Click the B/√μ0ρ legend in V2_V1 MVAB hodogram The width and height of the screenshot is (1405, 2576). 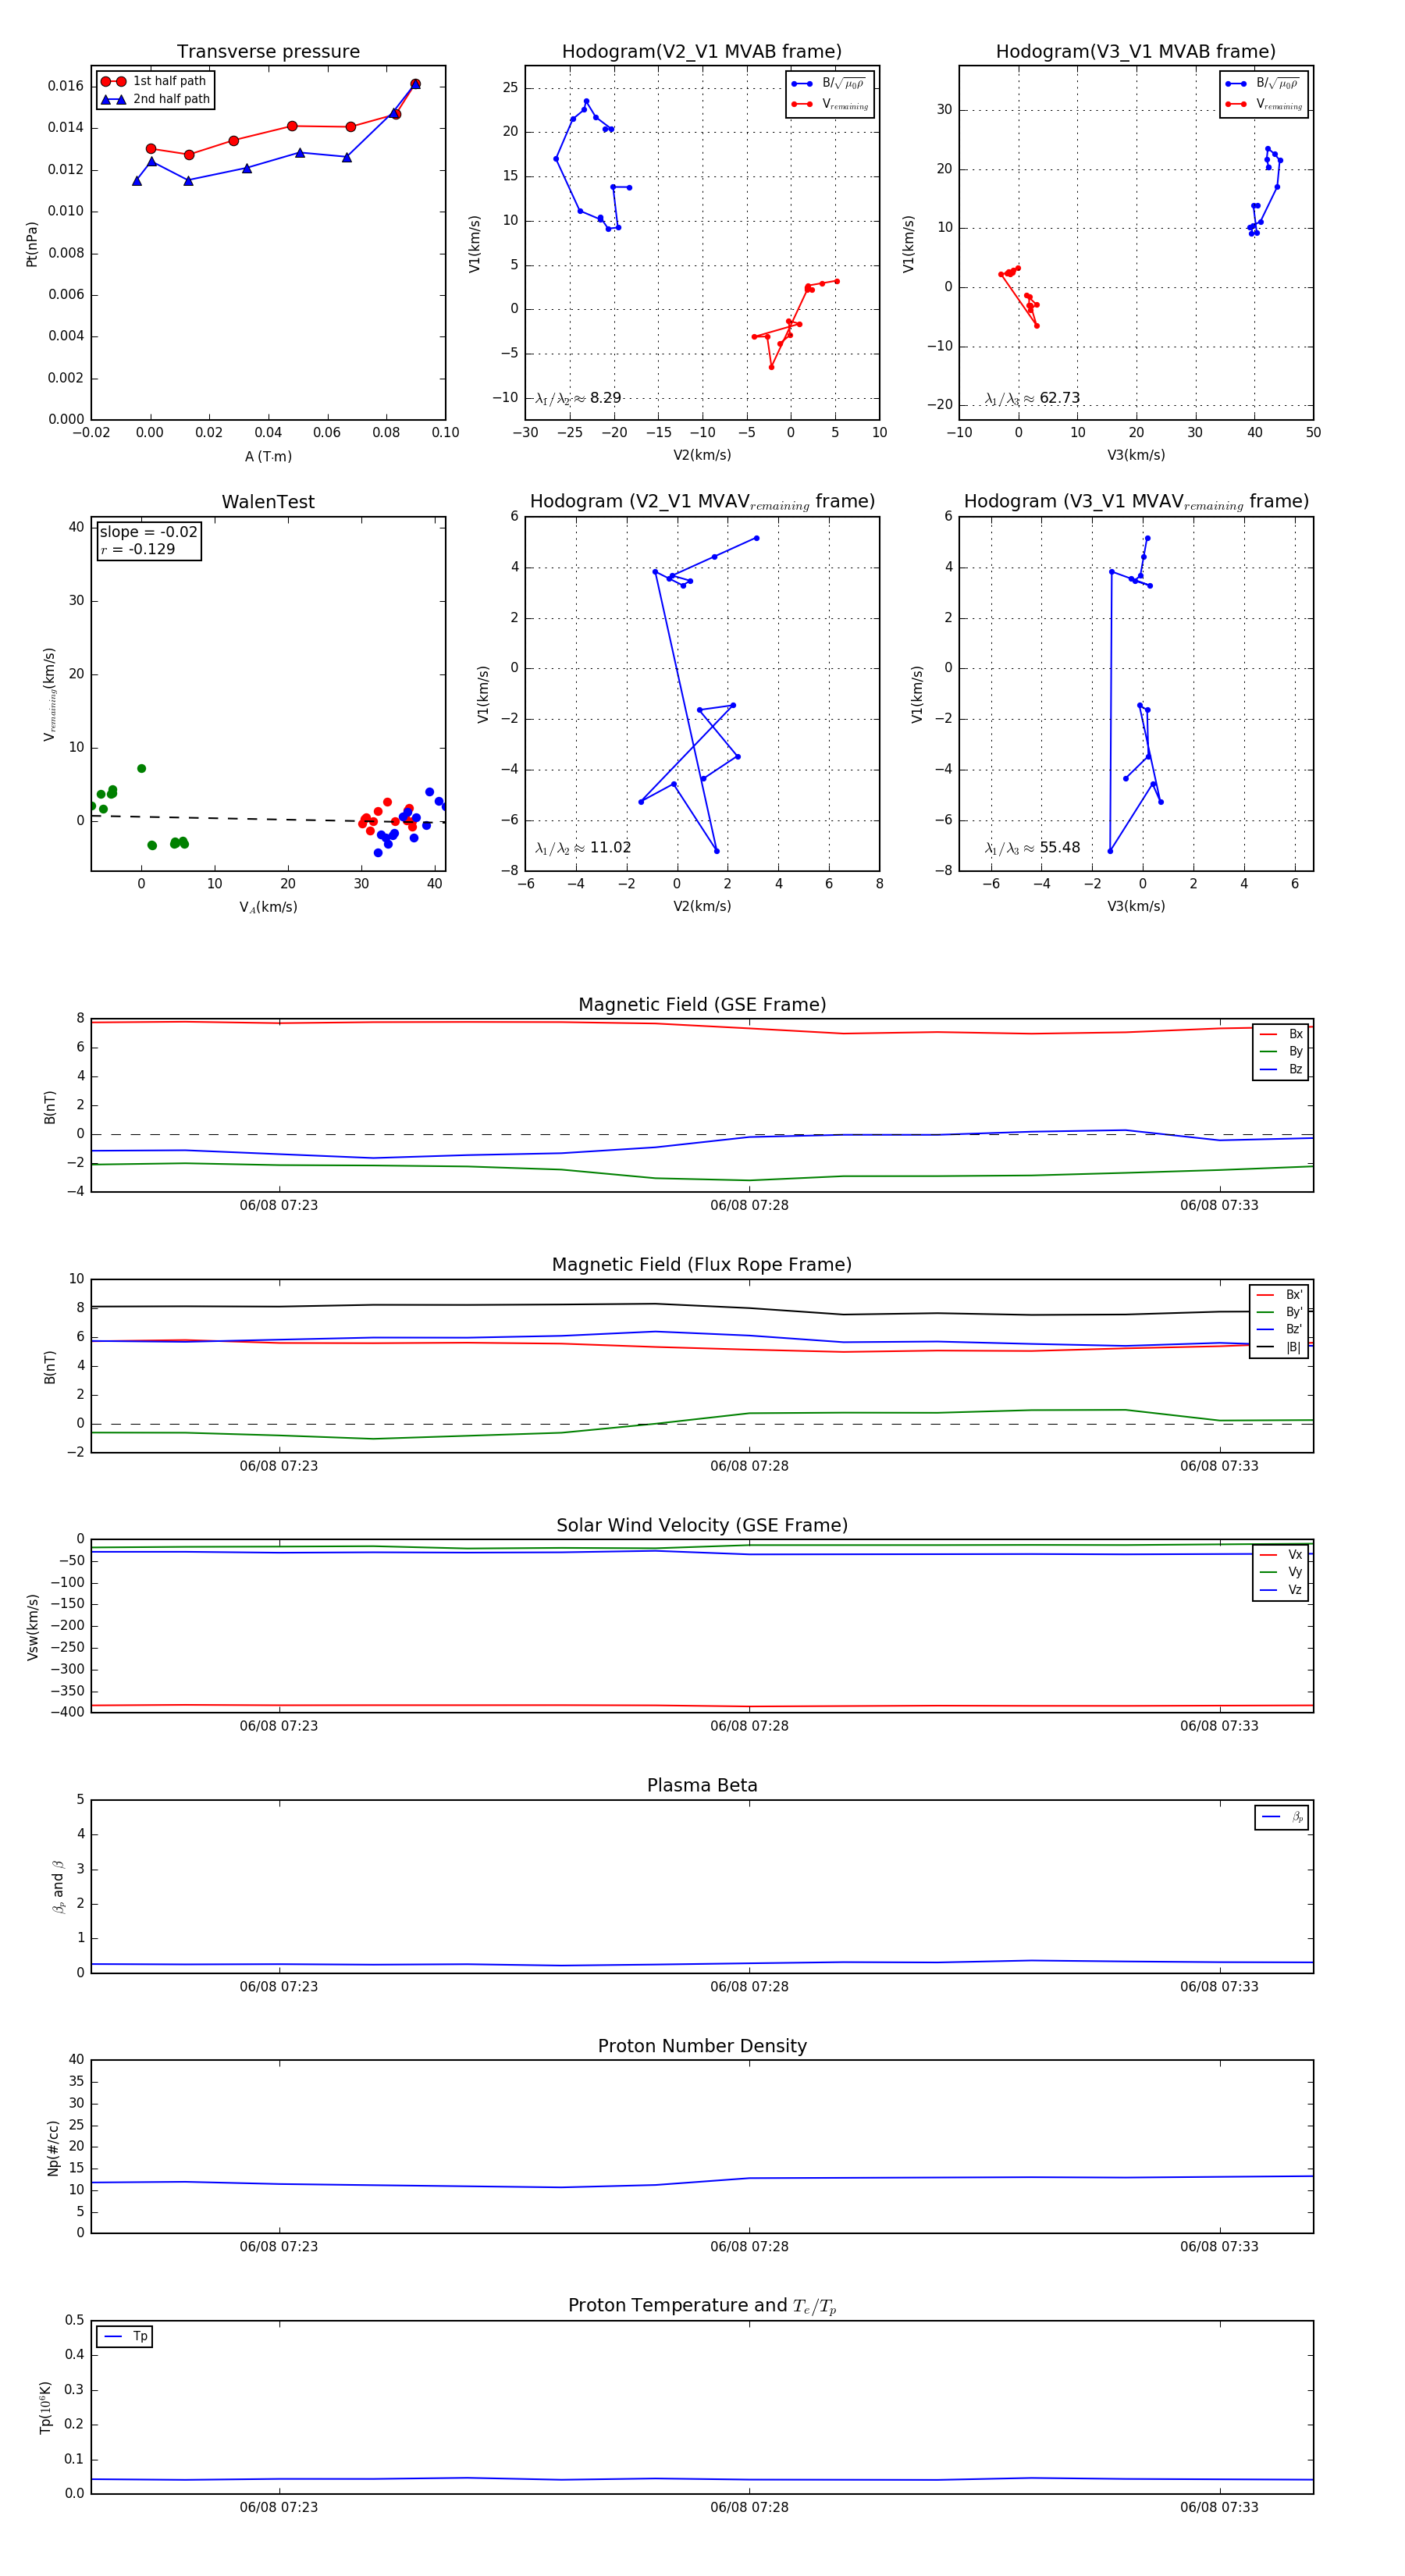[x=830, y=84]
